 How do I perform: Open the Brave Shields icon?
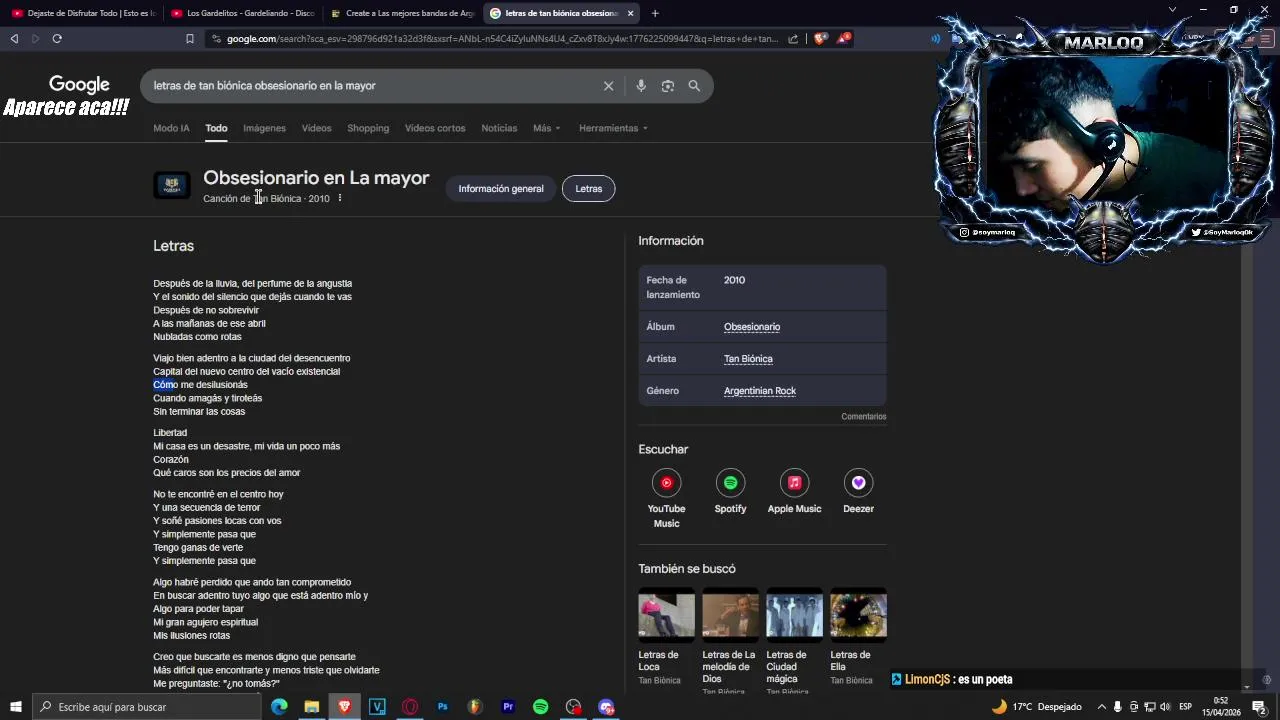pyautogui.click(x=820, y=39)
